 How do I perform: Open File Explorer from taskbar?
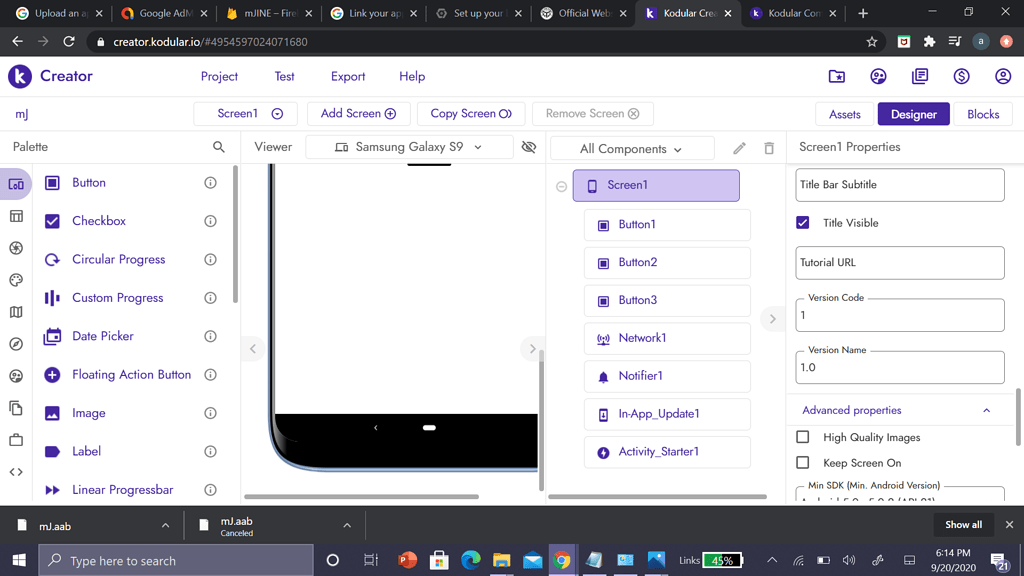coord(502,560)
